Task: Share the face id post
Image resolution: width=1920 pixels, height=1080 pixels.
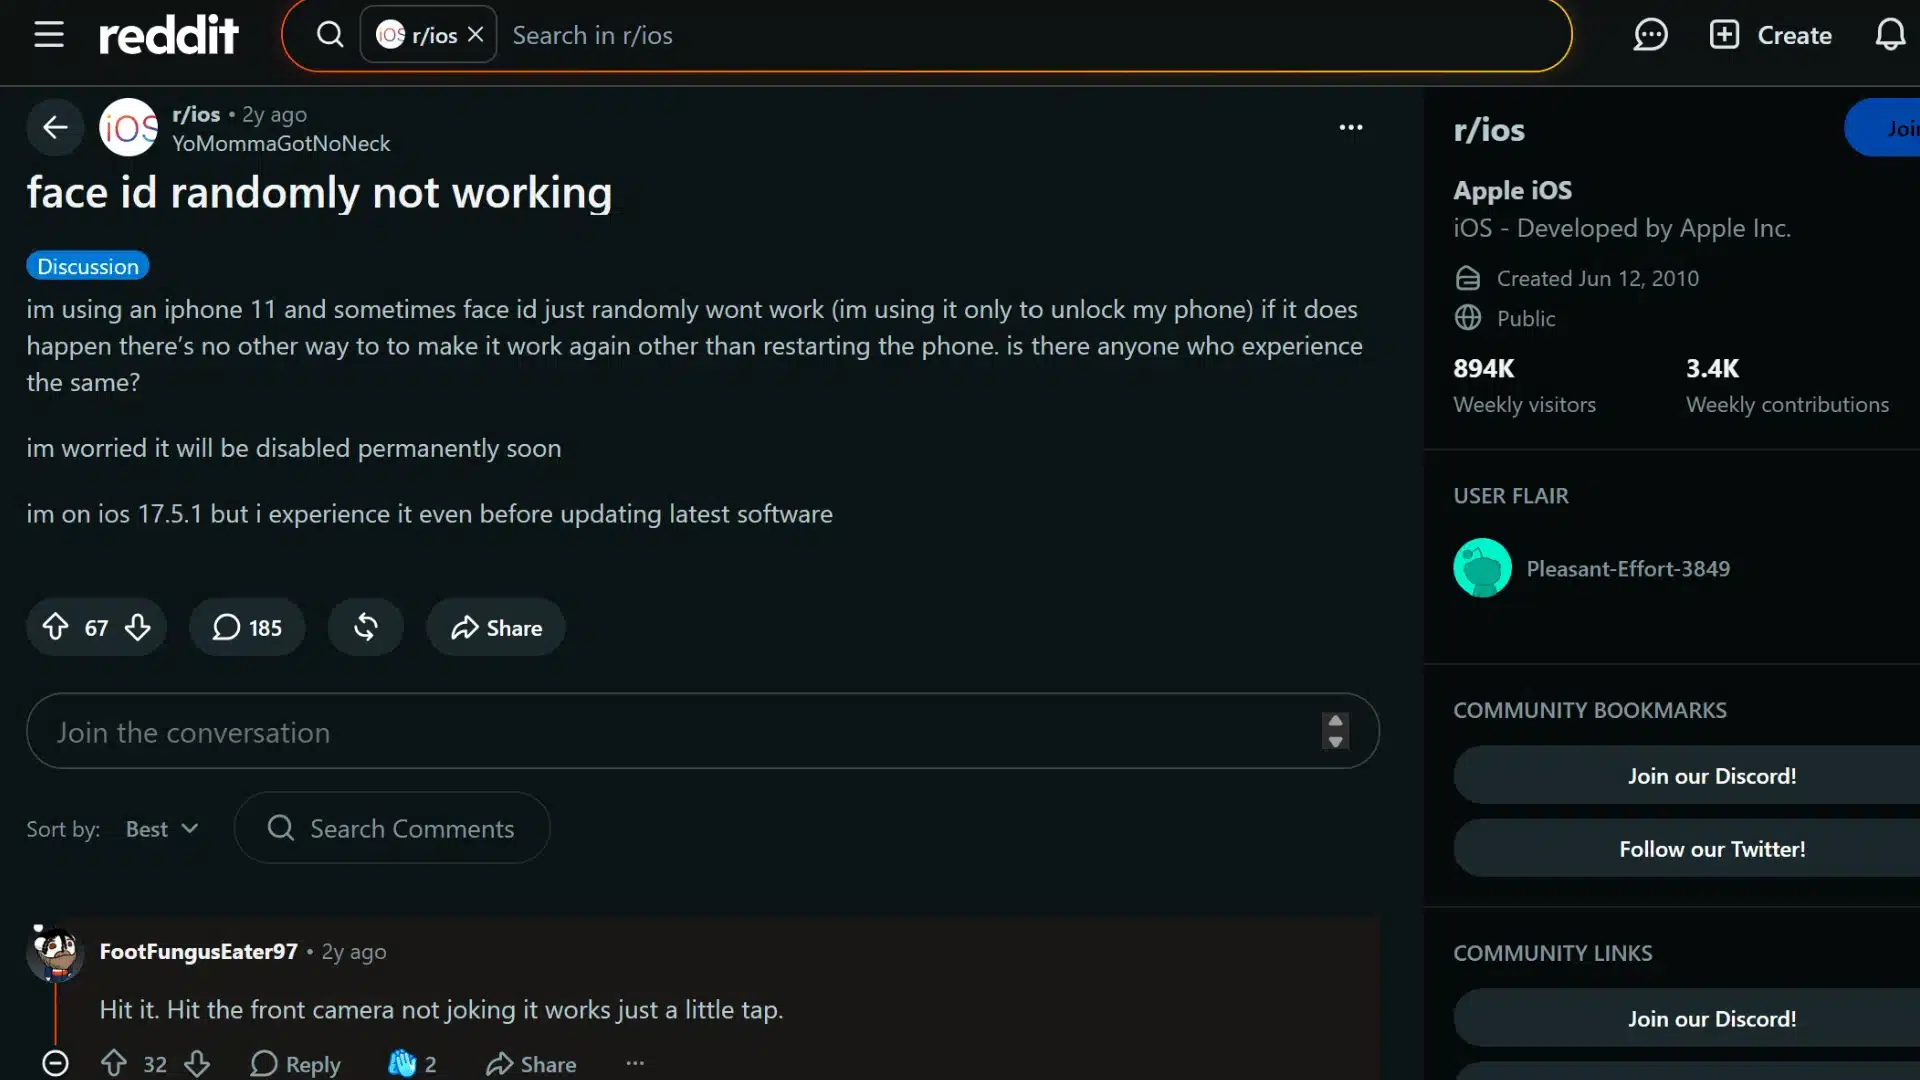Action: tap(496, 627)
